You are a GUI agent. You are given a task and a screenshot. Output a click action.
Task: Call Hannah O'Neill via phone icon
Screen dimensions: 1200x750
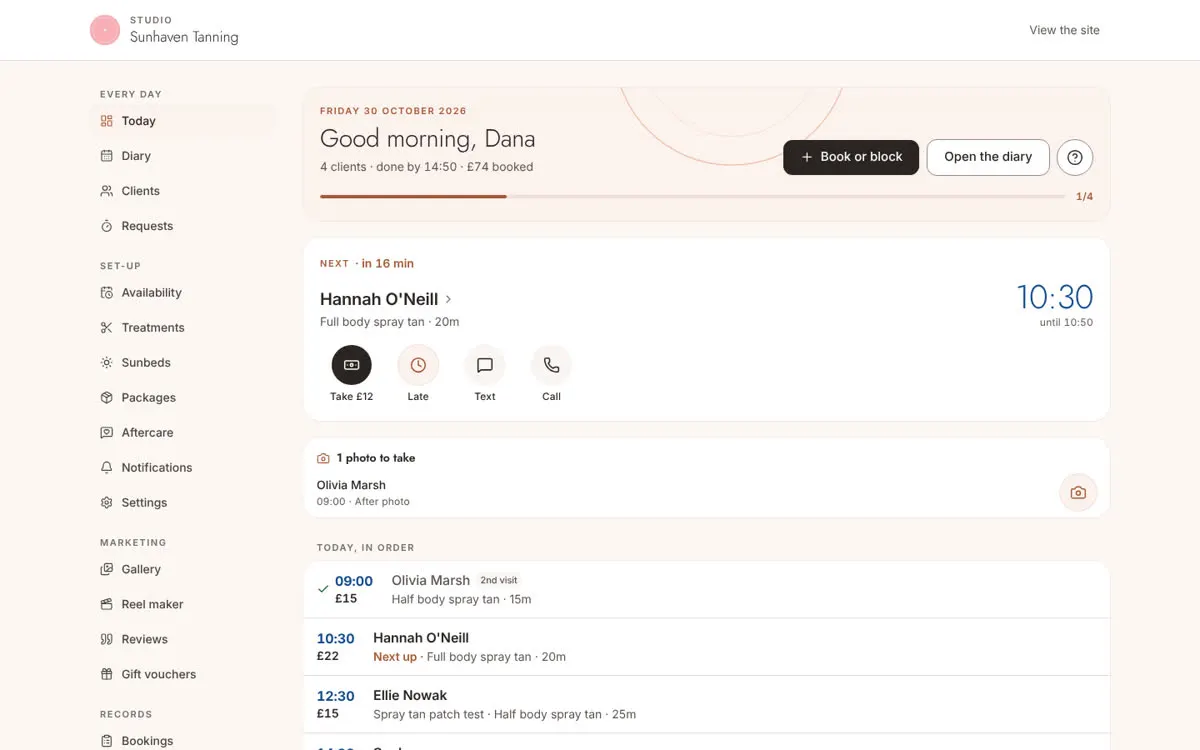(551, 365)
